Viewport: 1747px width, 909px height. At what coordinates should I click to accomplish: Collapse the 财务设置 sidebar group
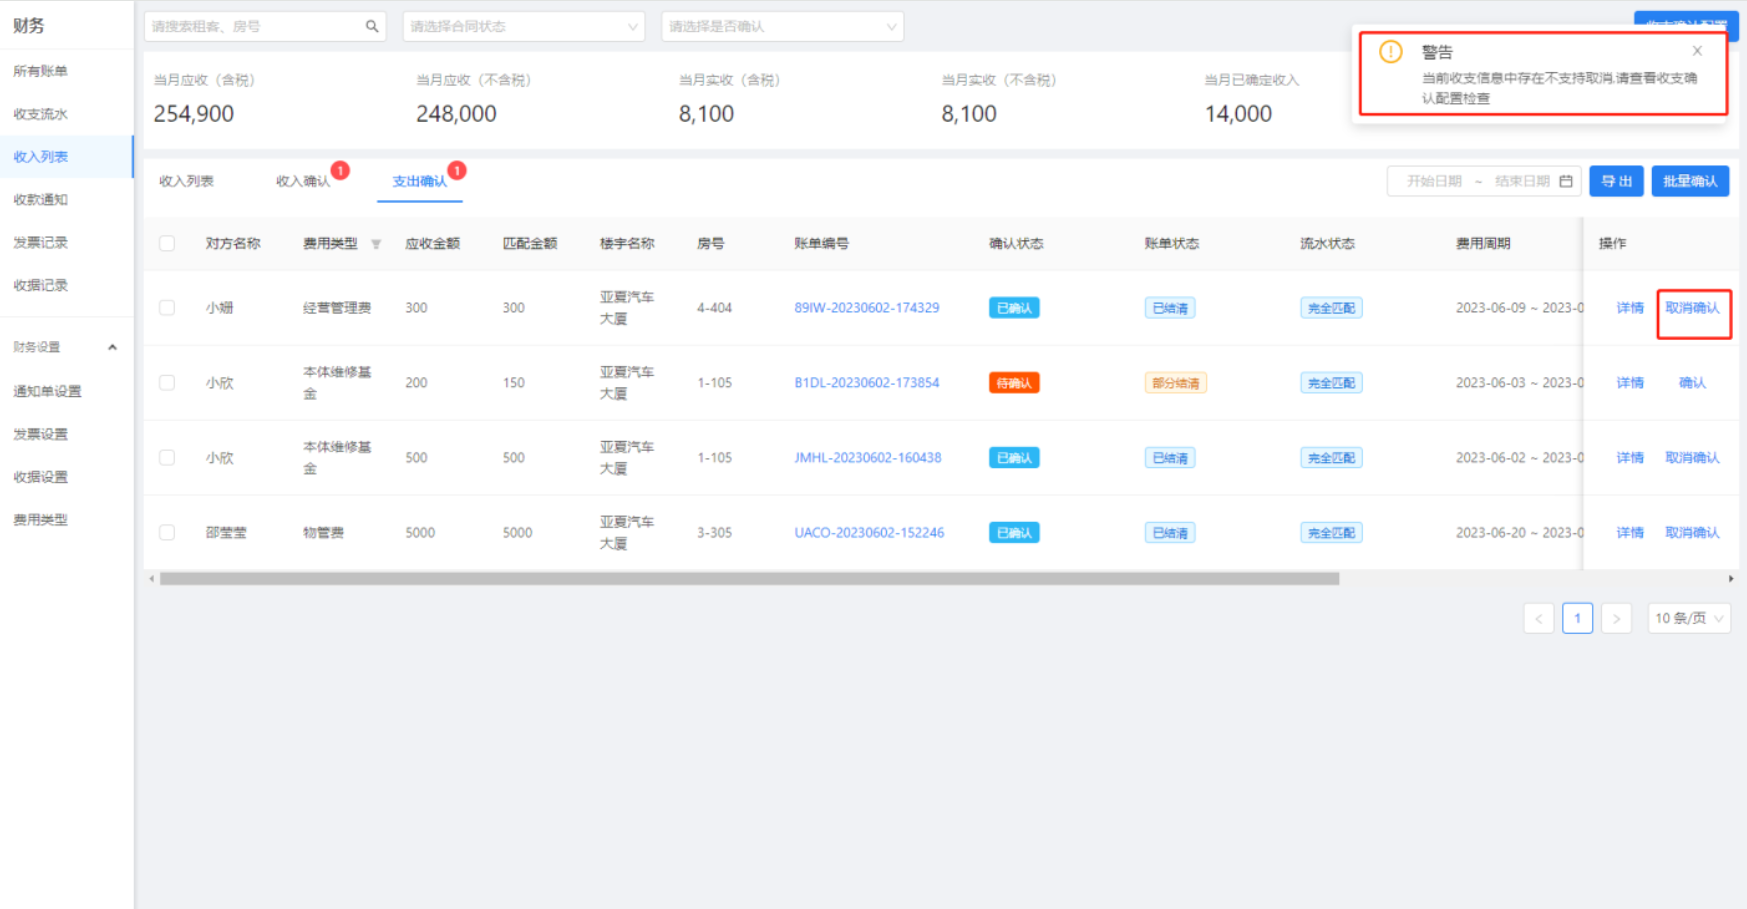tap(112, 347)
